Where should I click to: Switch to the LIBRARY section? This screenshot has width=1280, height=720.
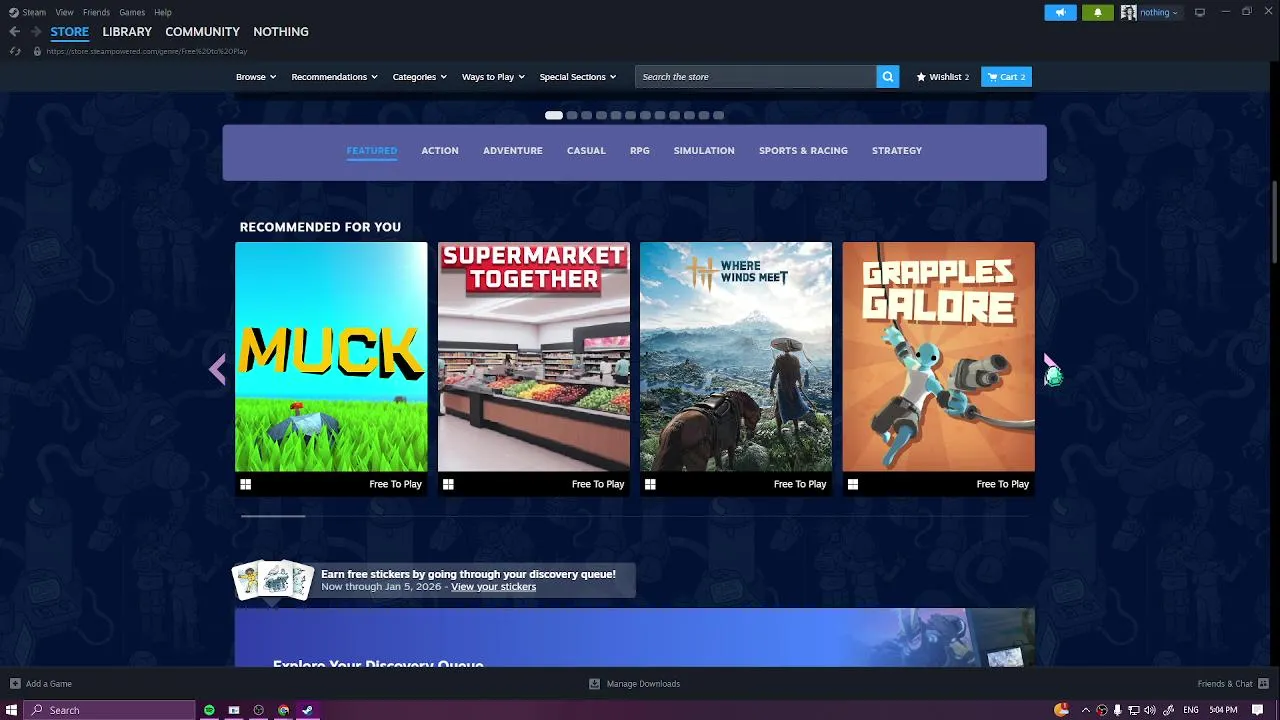pos(127,32)
